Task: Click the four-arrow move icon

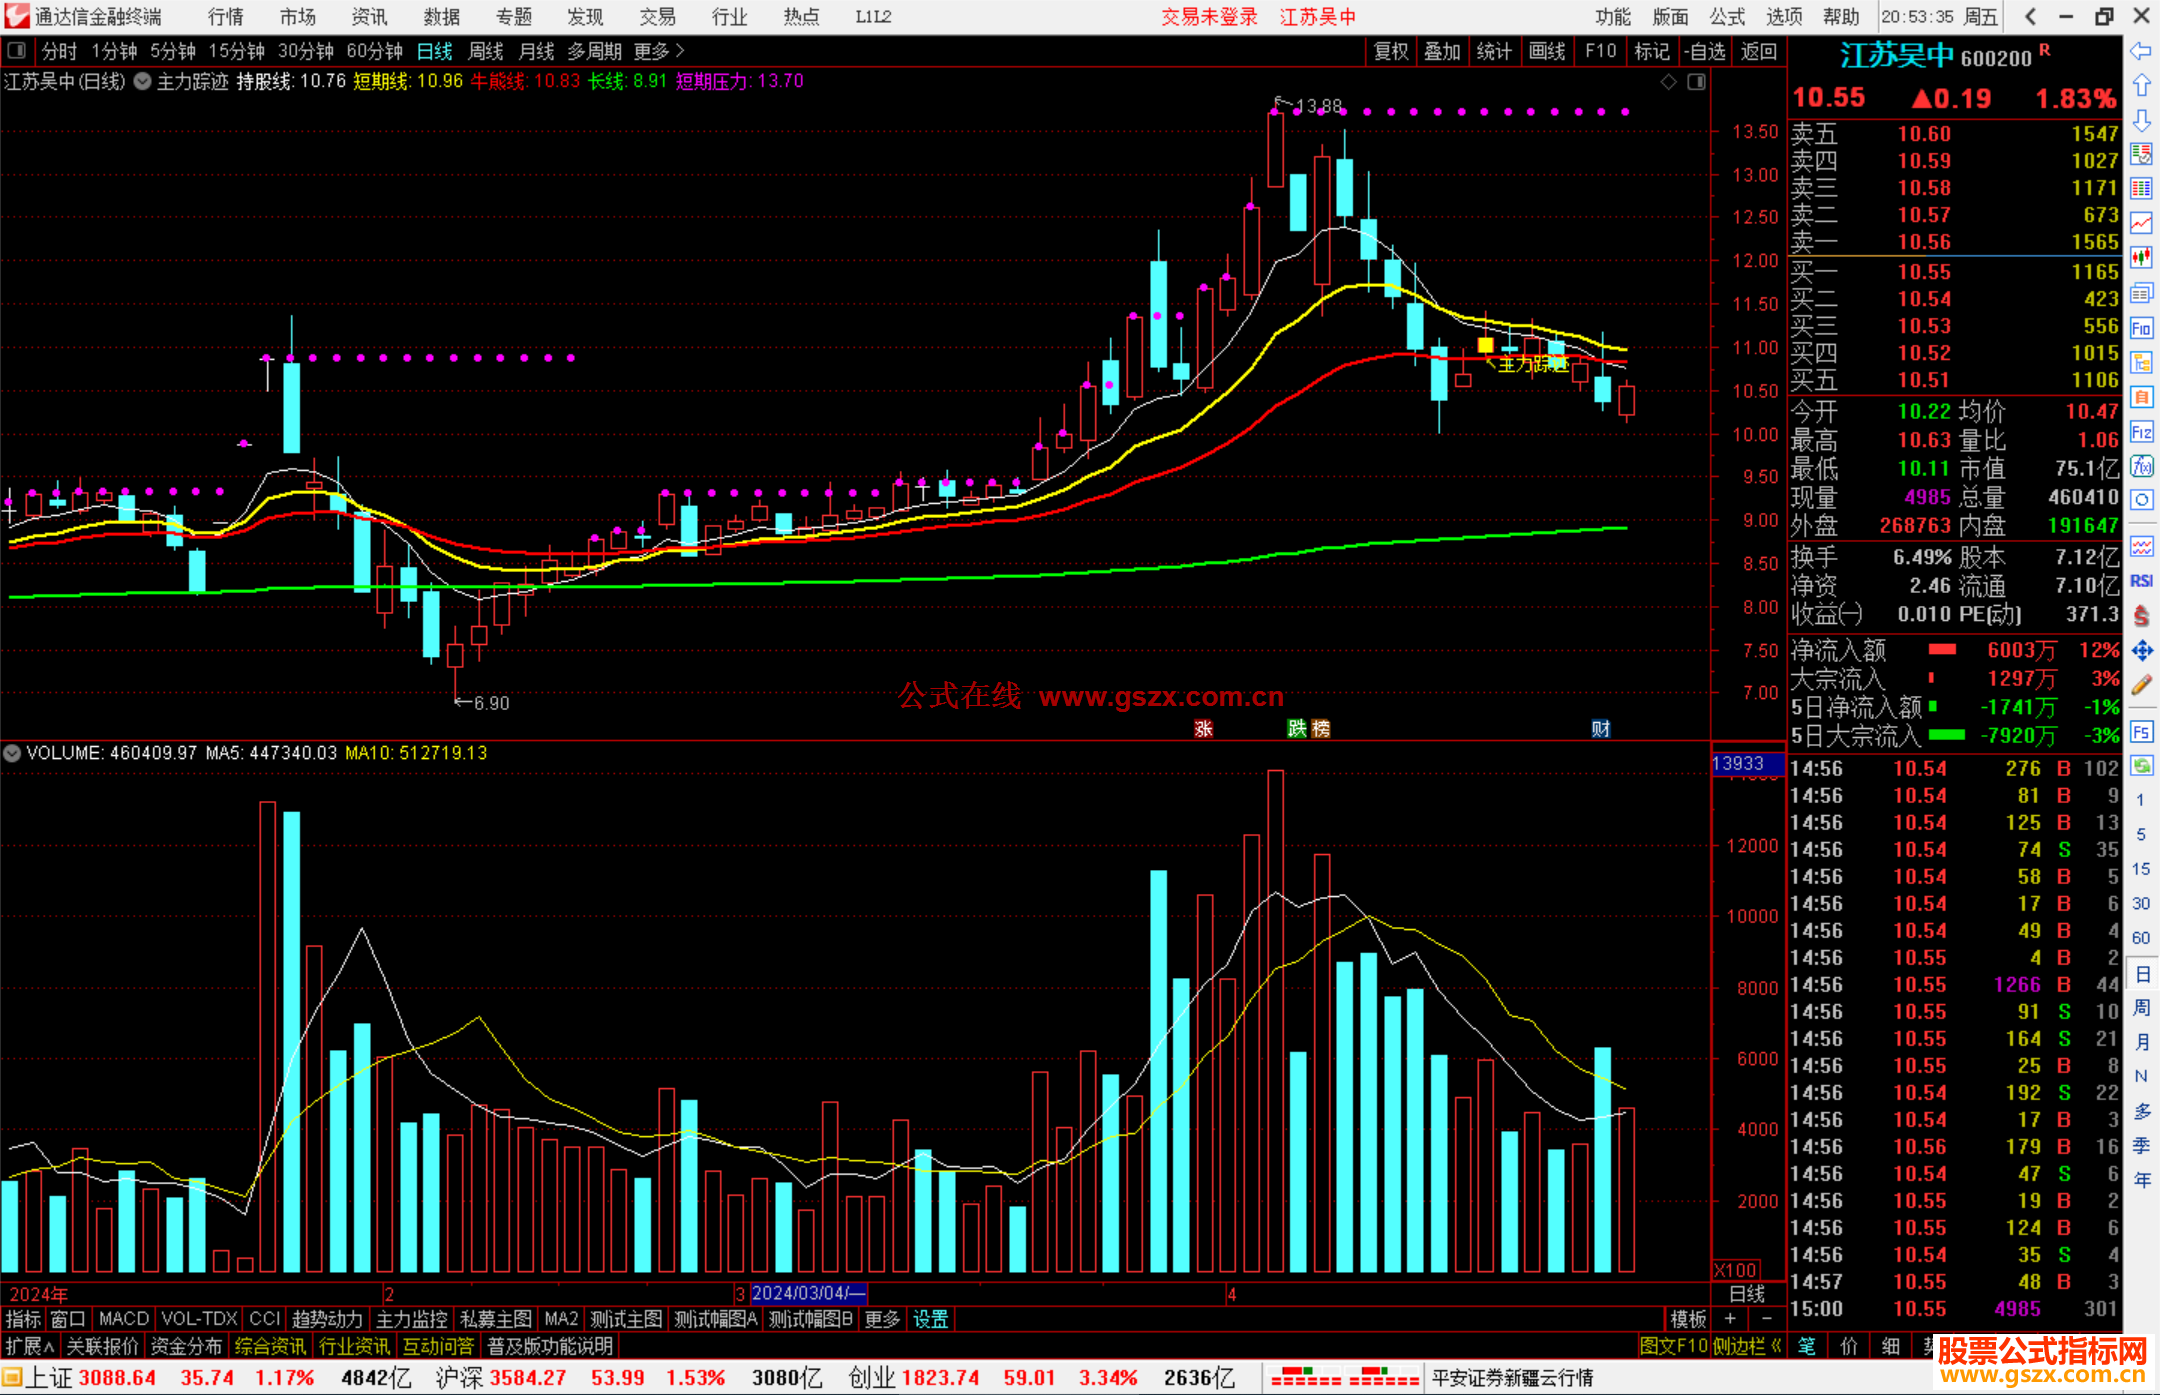Action: (x=2141, y=651)
